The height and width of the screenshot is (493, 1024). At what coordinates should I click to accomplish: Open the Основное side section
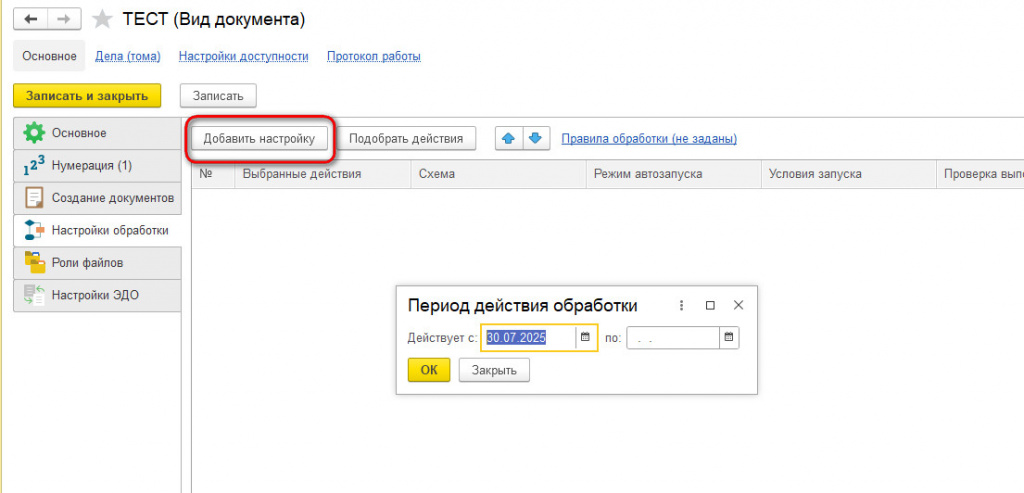tap(97, 133)
